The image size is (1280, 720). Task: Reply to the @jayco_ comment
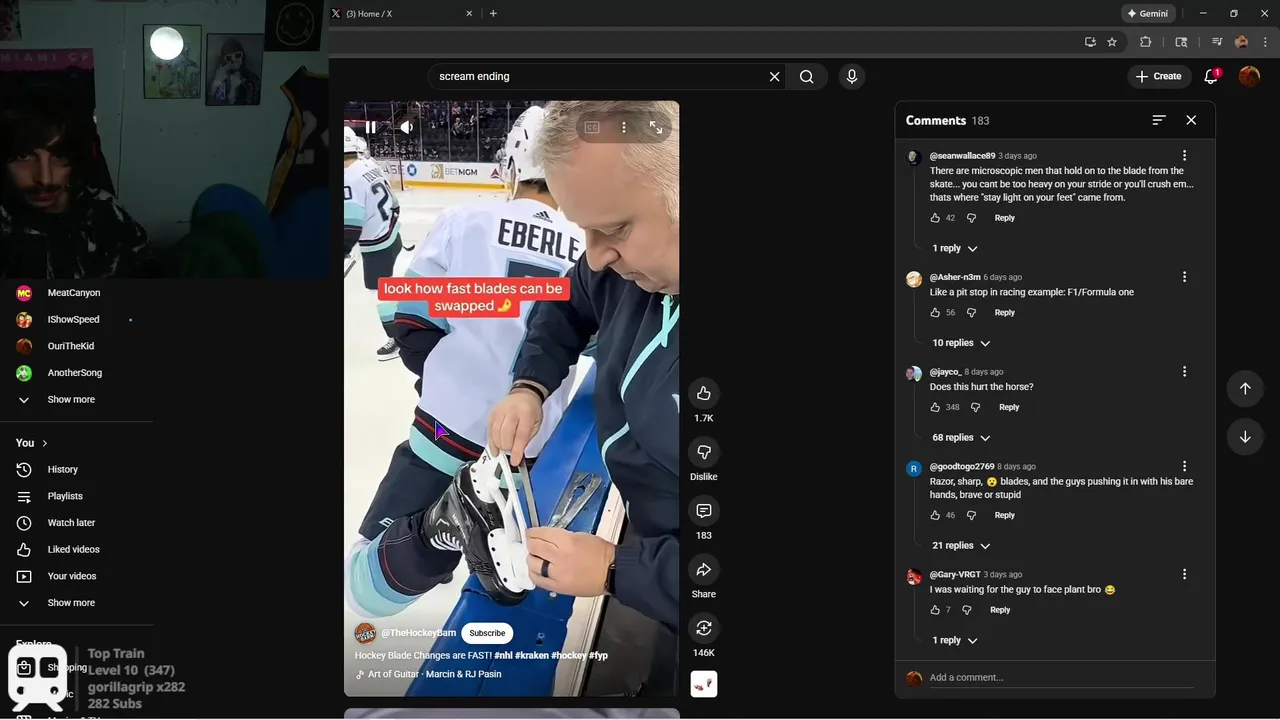pyautogui.click(x=1009, y=407)
